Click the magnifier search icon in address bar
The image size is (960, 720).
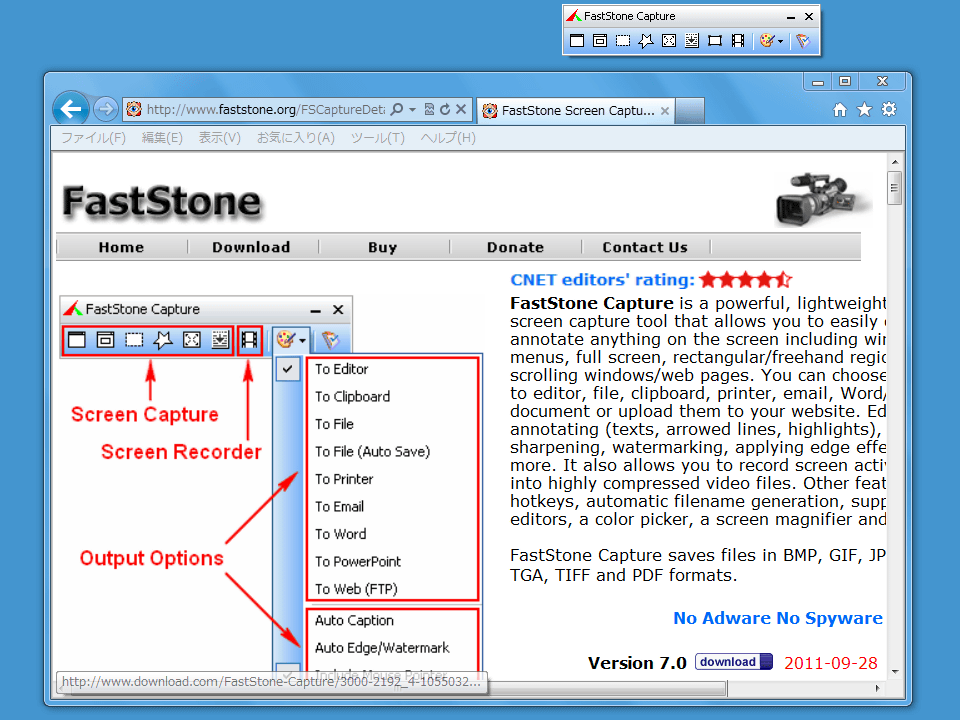coord(397,109)
